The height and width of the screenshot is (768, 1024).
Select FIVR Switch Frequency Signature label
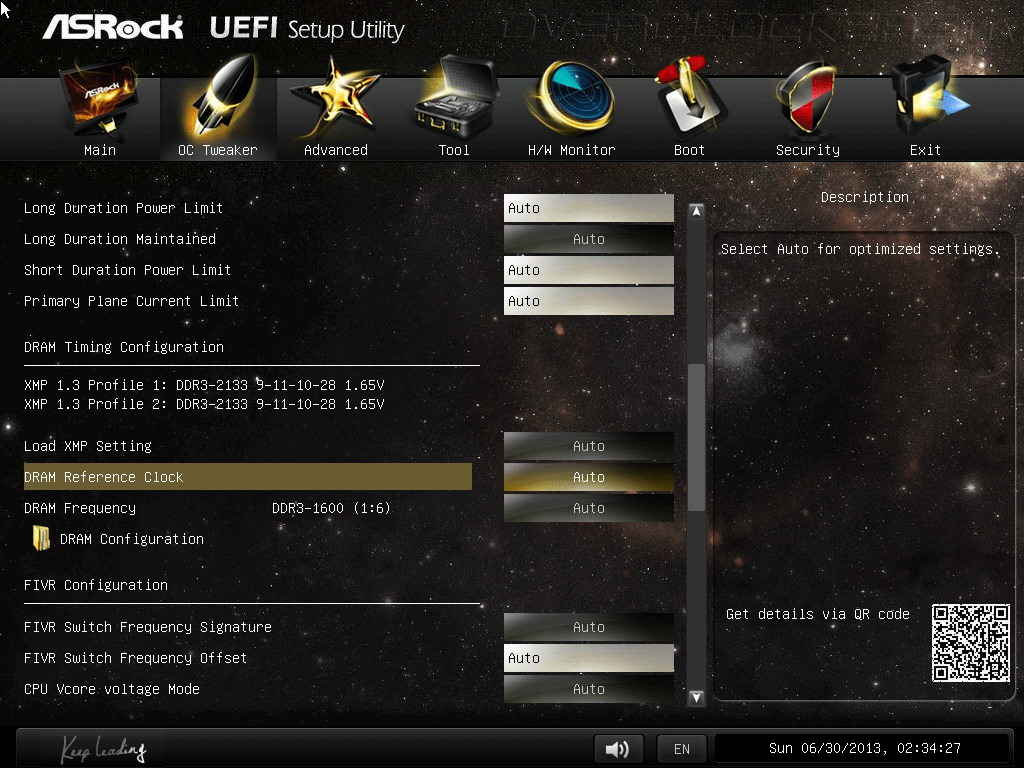[x=148, y=627]
